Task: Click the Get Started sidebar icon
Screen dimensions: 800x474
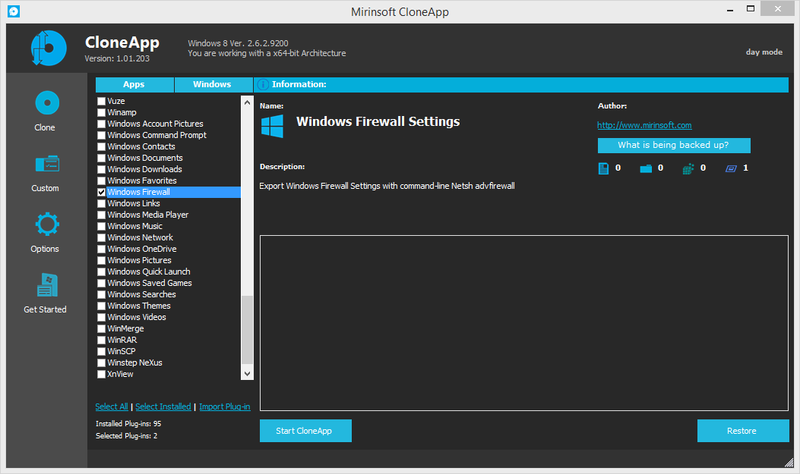Action: 44,288
